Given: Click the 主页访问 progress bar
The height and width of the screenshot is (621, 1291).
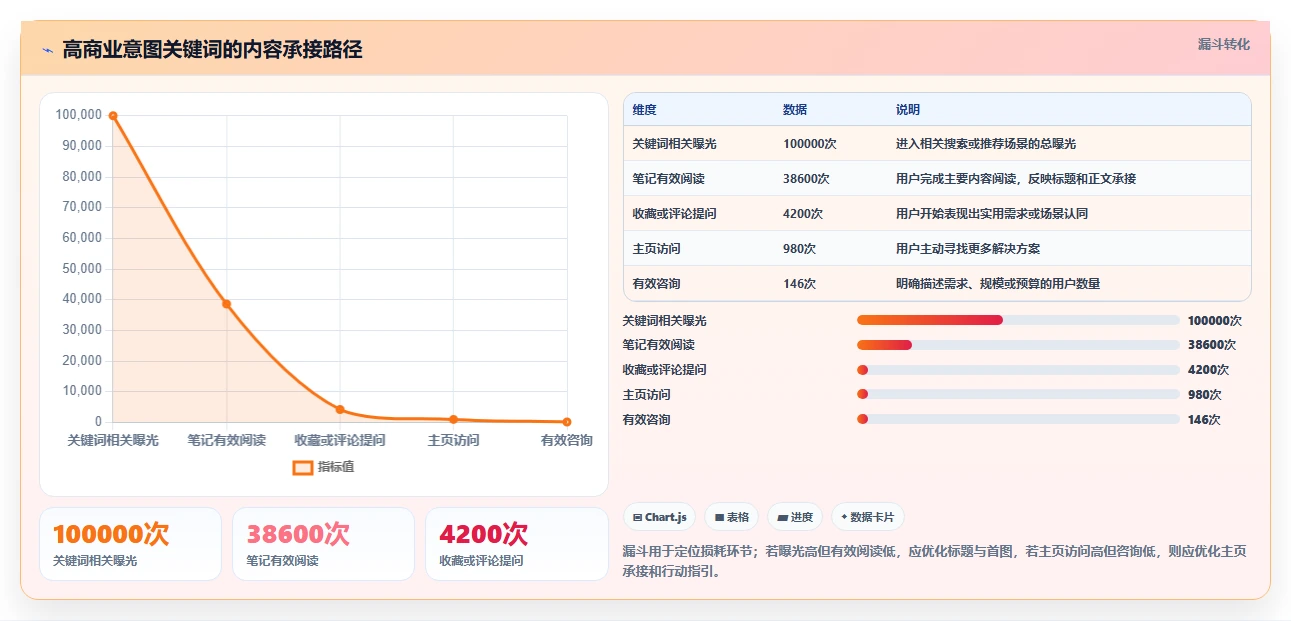Looking at the screenshot, I should tap(1018, 394).
